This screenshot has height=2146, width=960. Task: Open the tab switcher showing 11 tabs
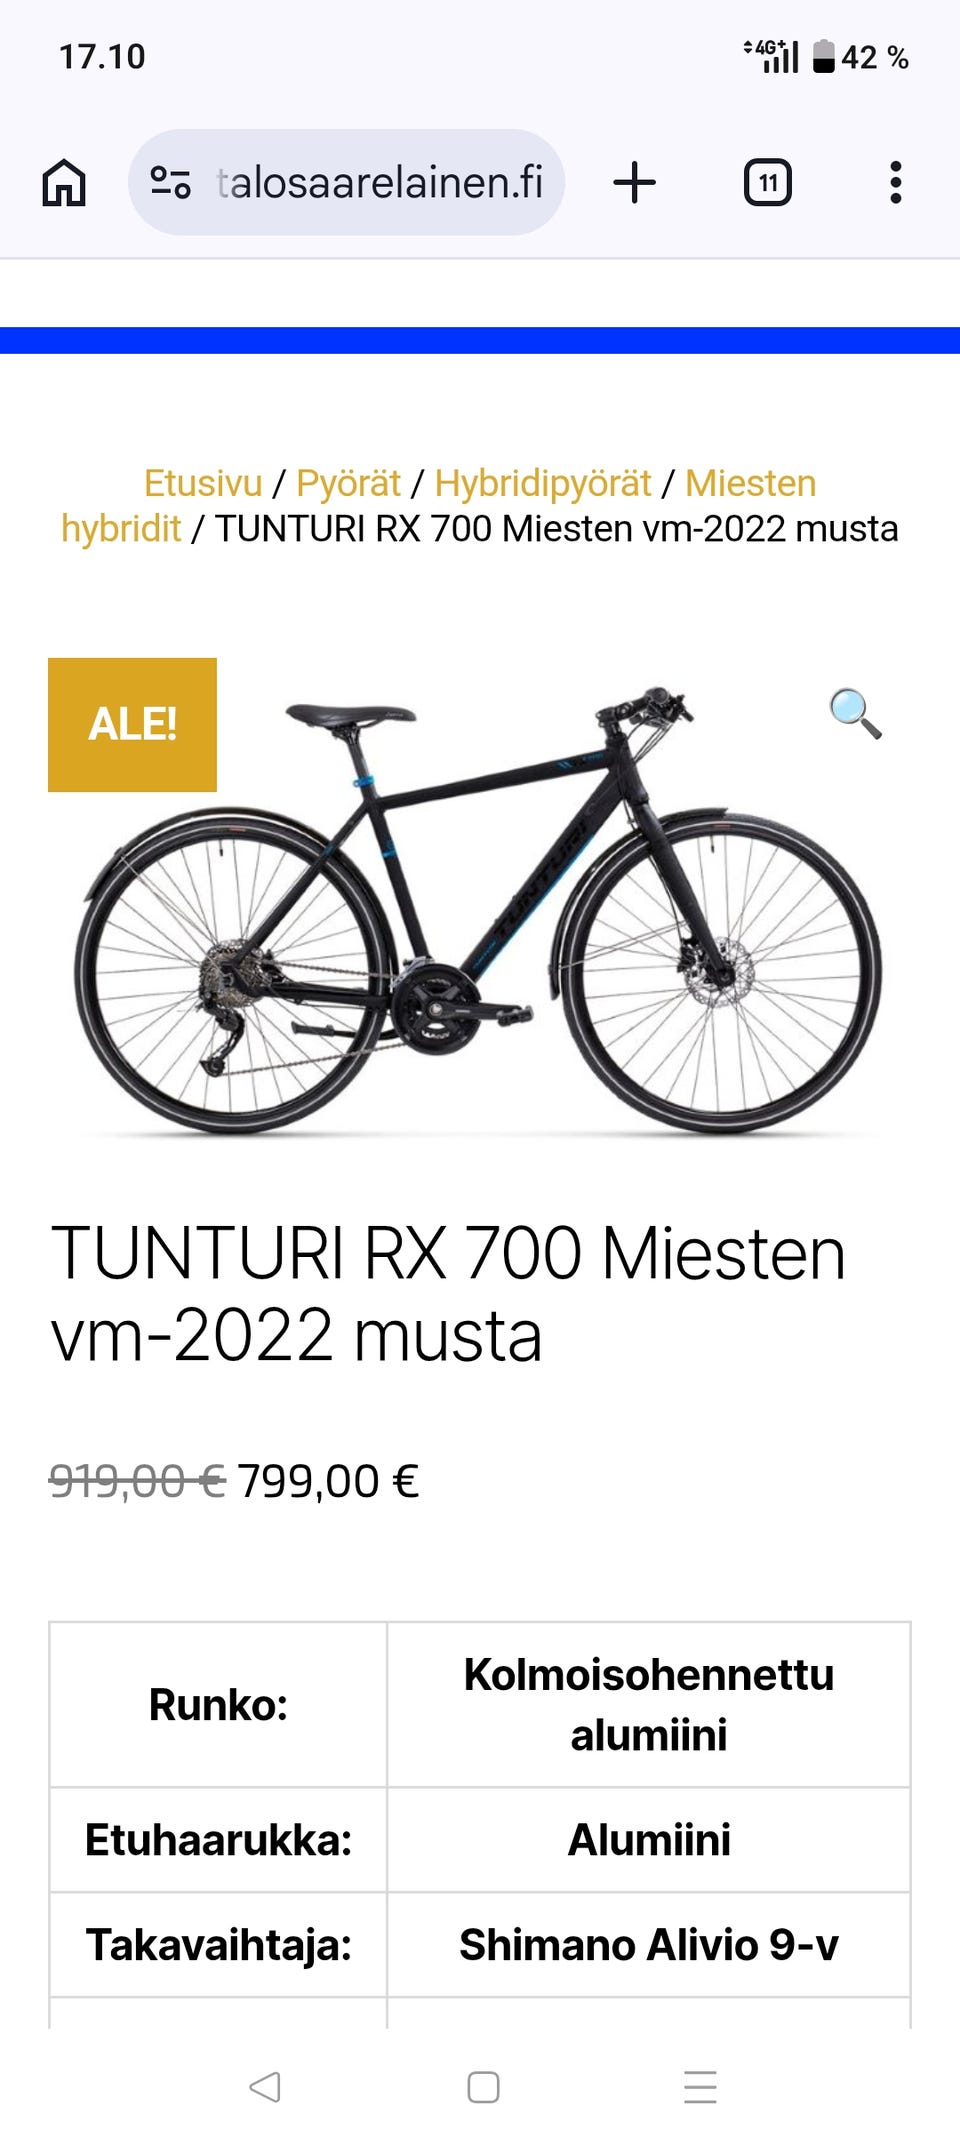click(767, 183)
